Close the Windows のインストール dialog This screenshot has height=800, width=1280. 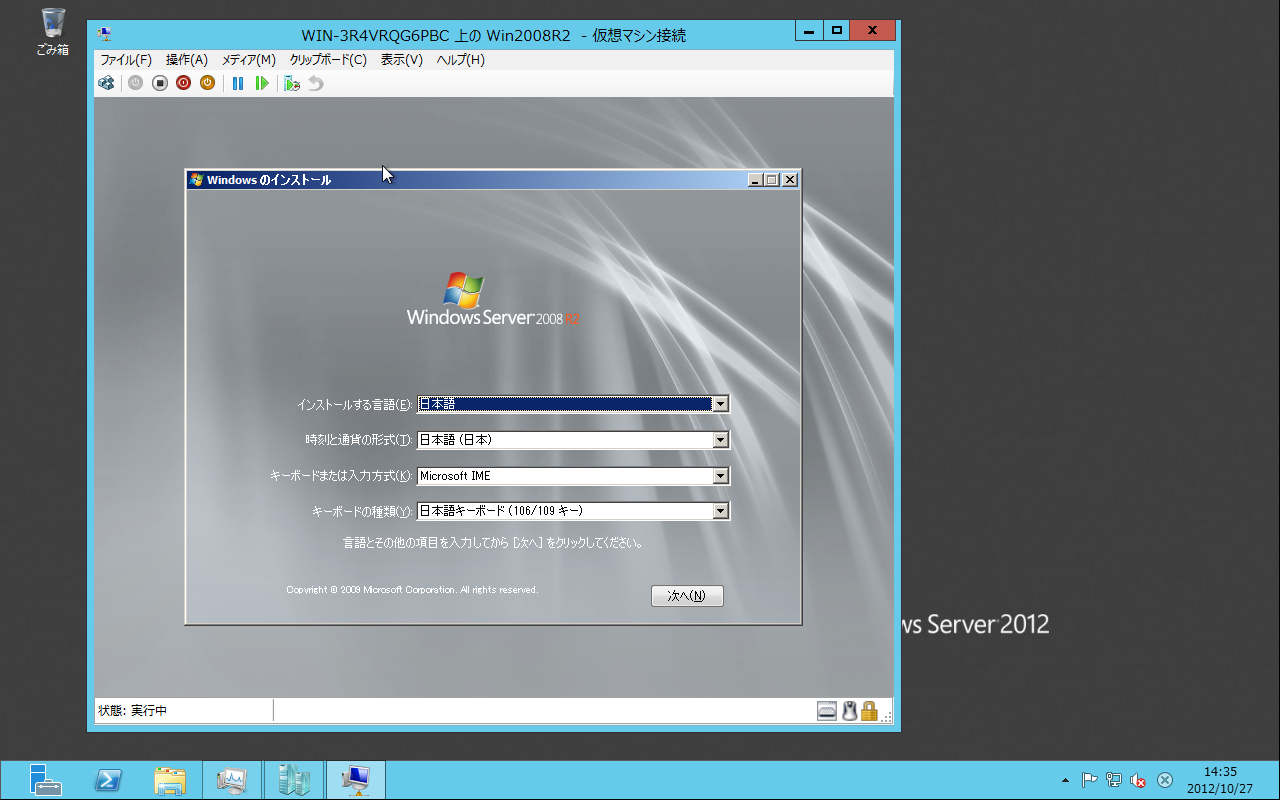790,180
